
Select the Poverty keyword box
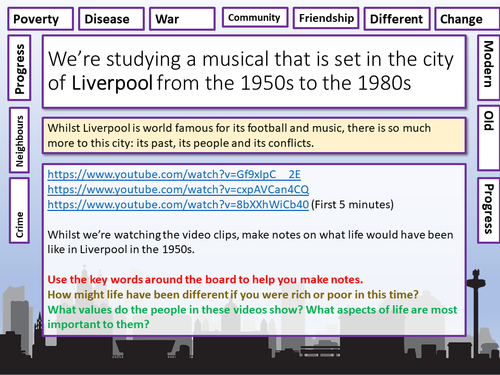[x=41, y=19]
